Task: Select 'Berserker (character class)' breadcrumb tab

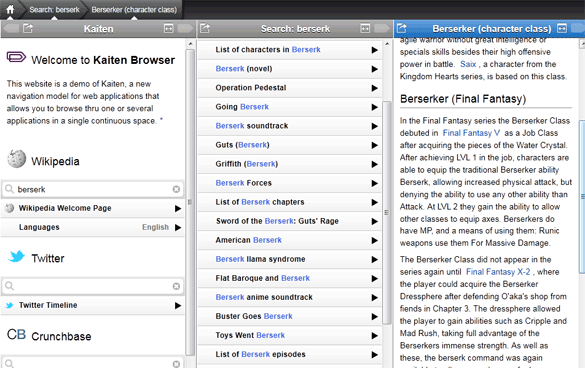Action: tap(134, 10)
